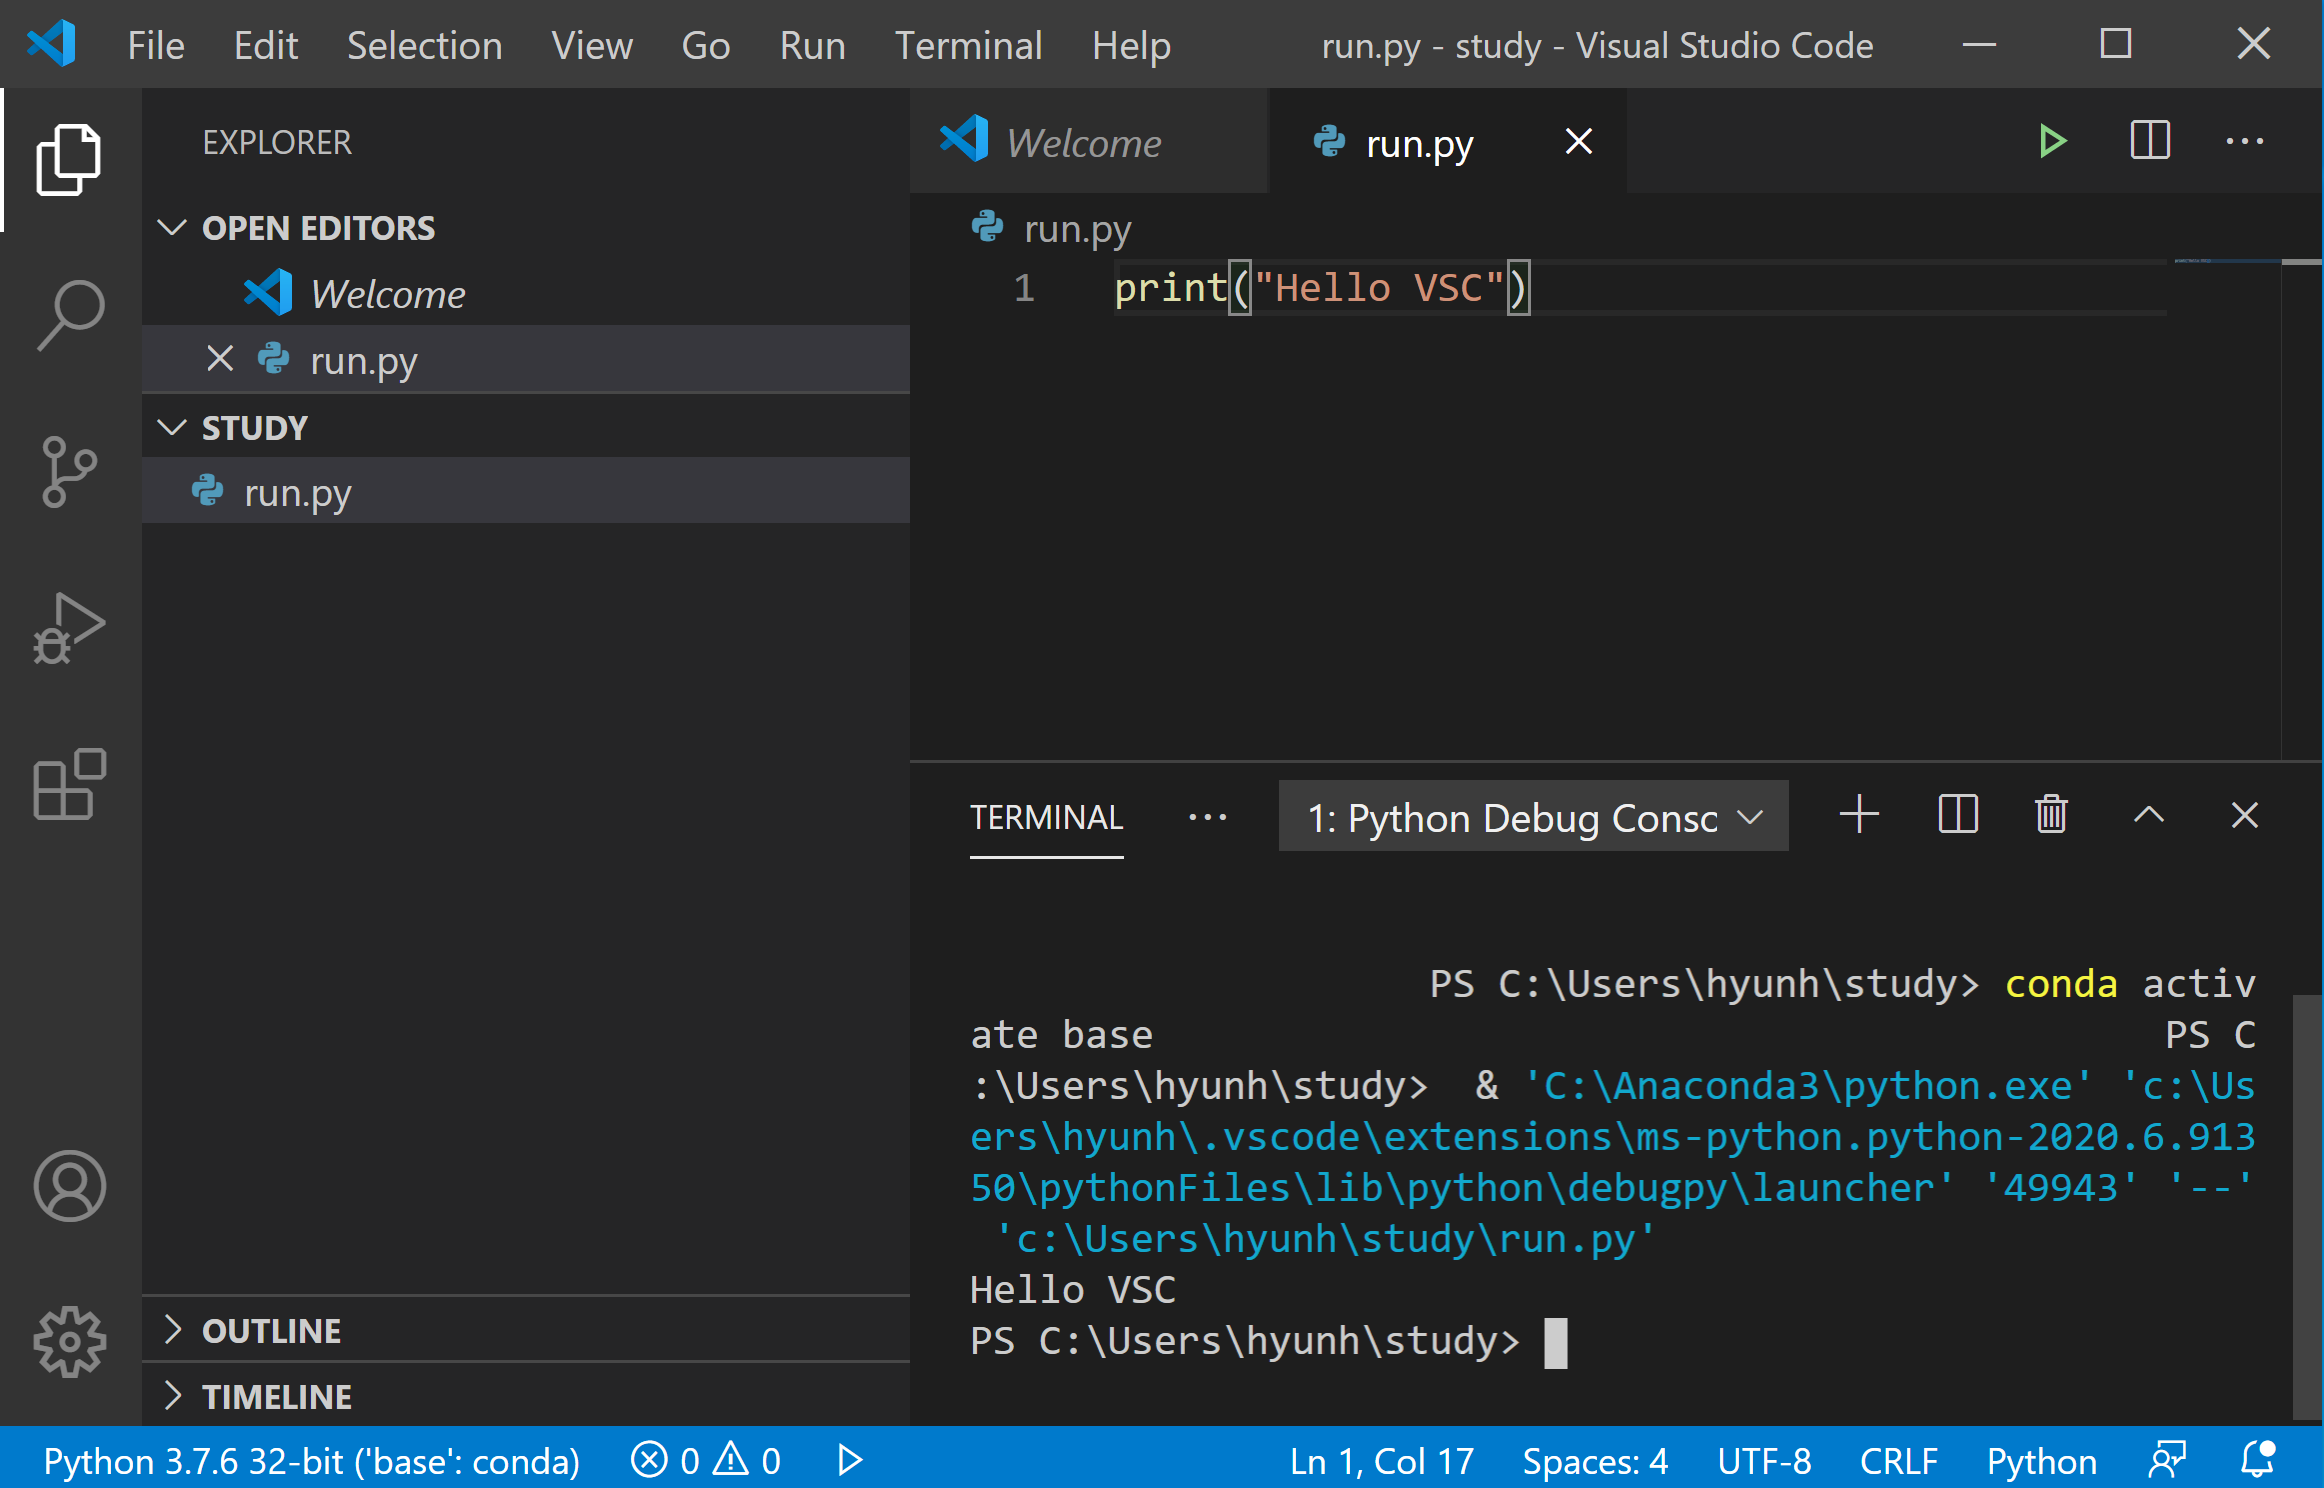This screenshot has width=2324, height=1488.
Task: Click Spaces: 4 indentation setting
Action: [x=1595, y=1461]
